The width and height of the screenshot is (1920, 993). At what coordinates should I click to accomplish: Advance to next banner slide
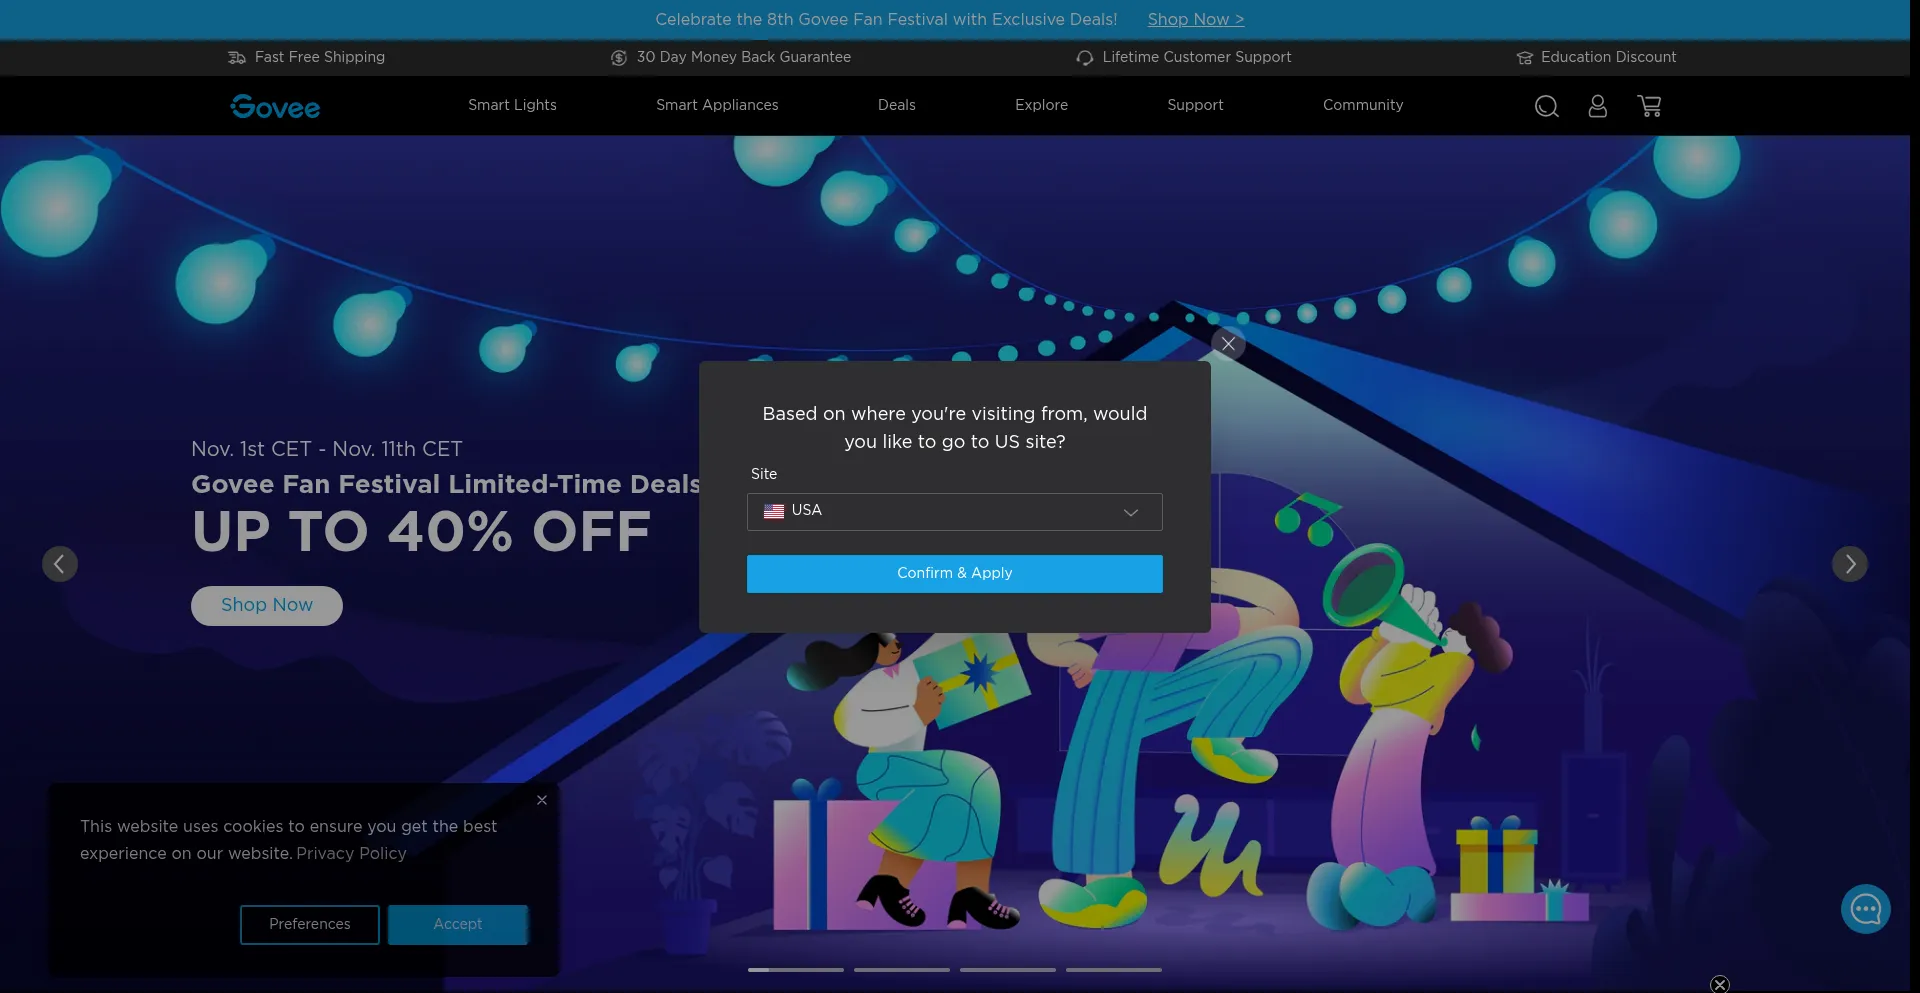pos(1849,564)
